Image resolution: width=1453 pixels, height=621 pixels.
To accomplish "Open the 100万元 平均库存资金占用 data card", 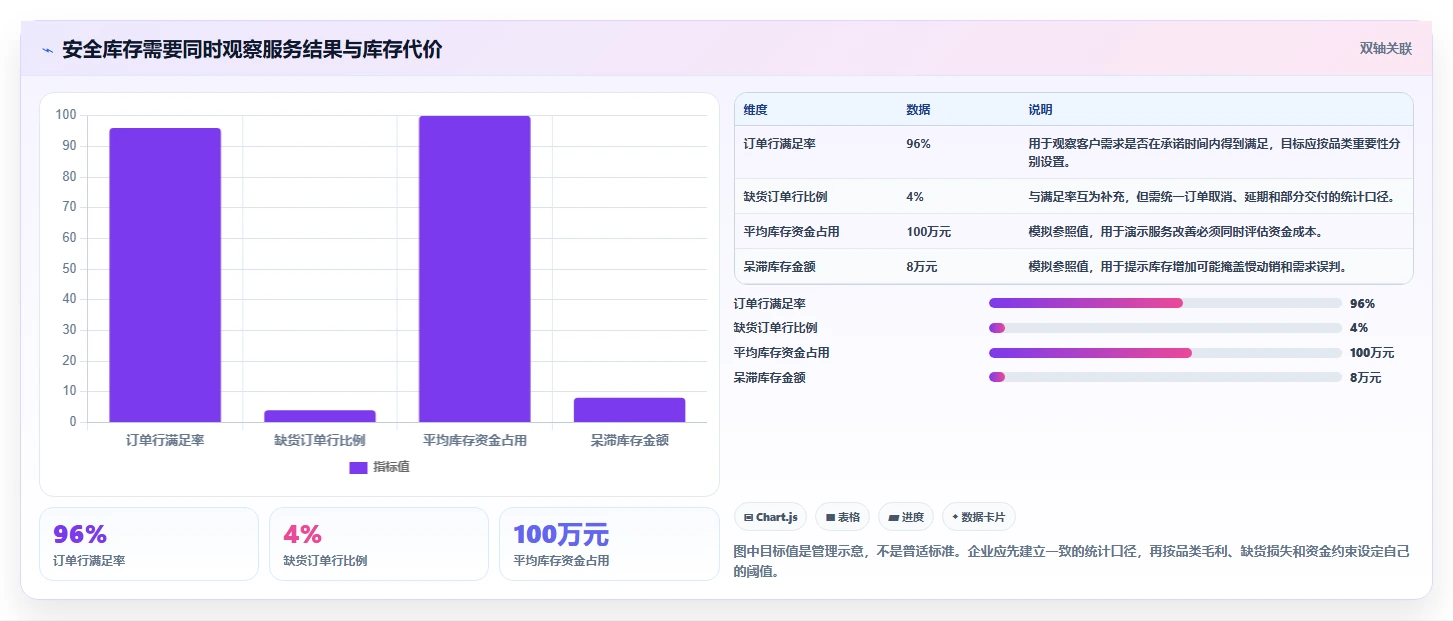I will pos(609,544).
